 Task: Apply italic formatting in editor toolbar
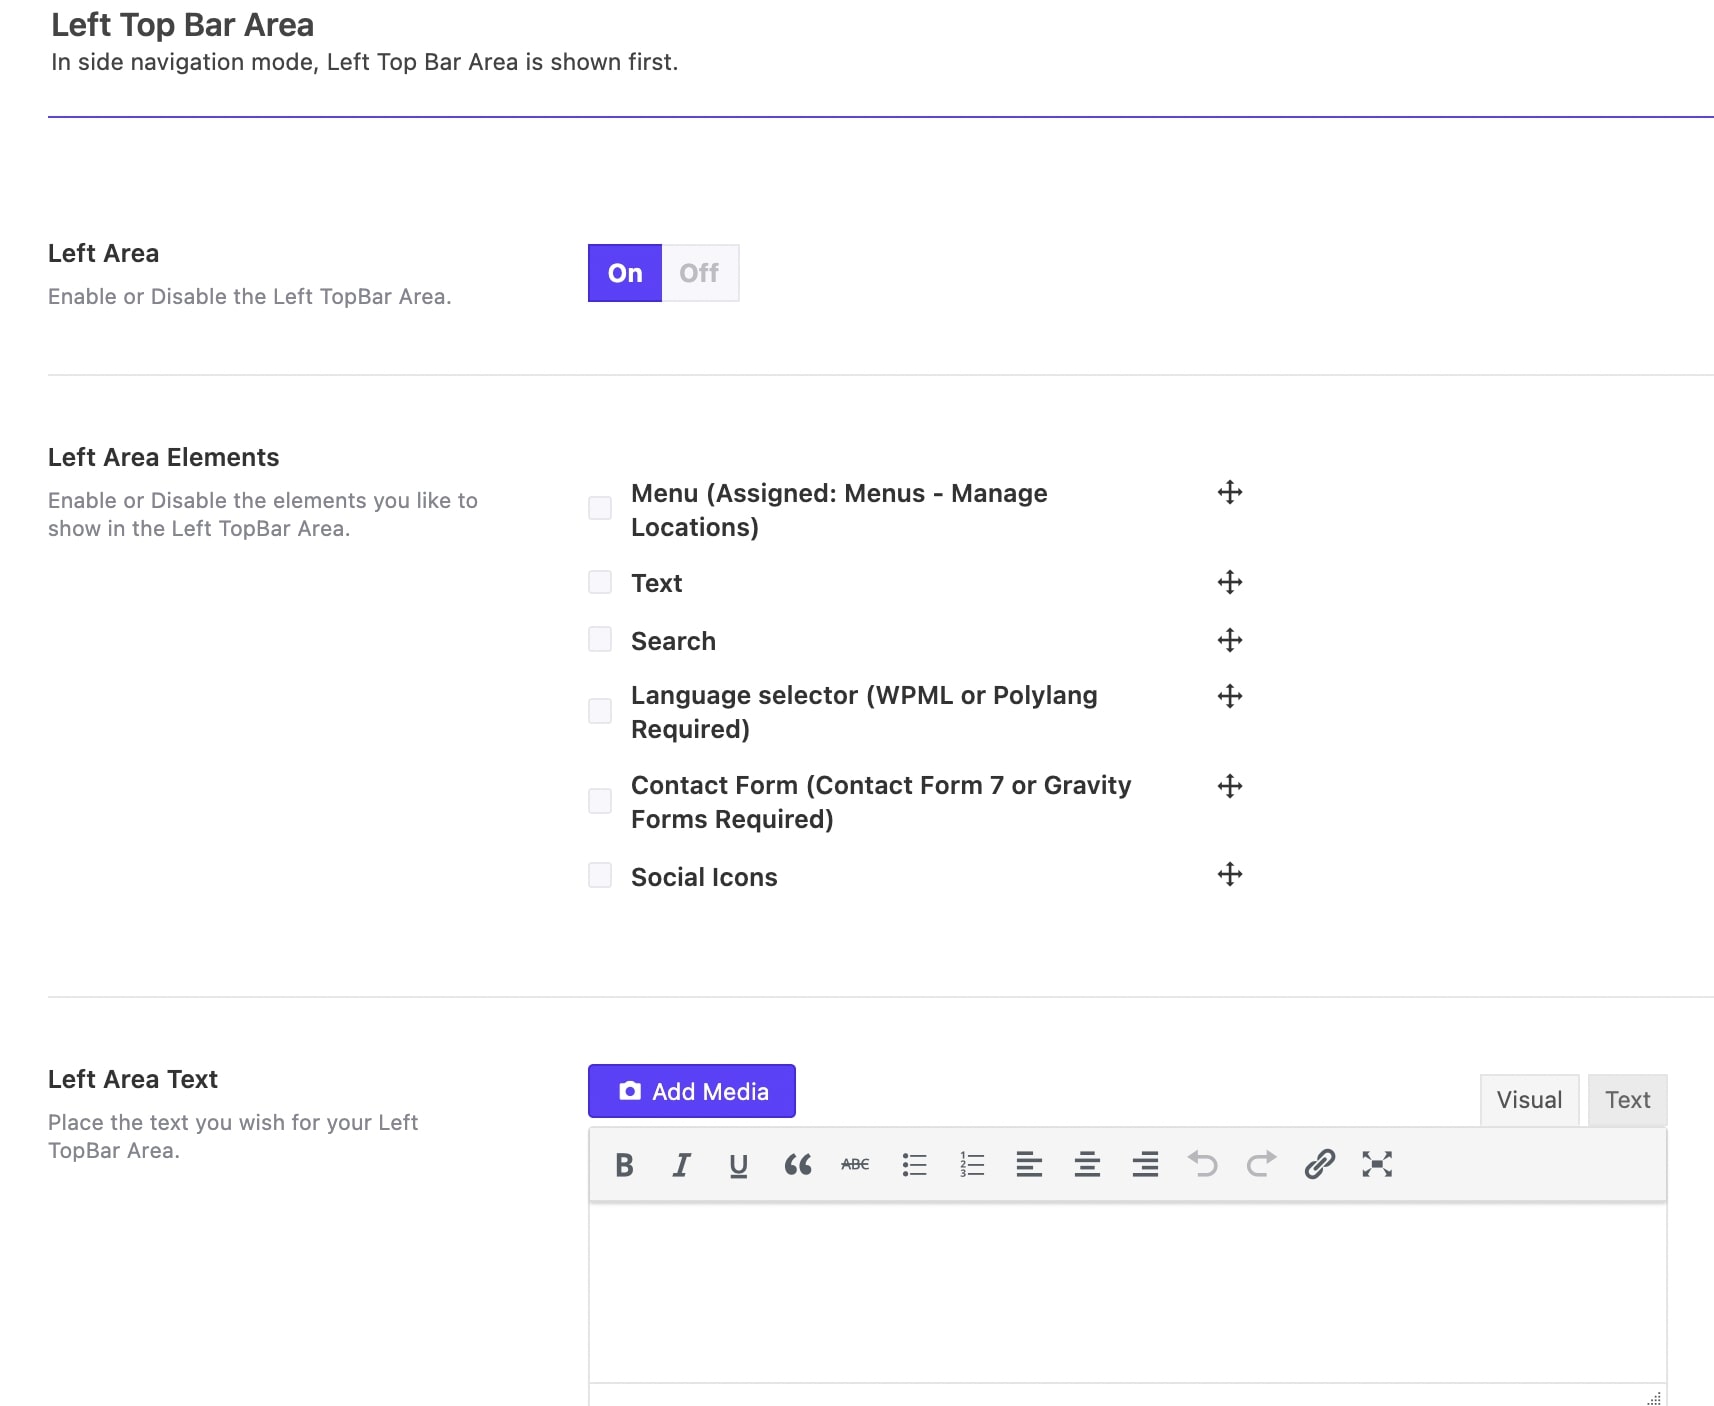click(x=681, y=1165)
